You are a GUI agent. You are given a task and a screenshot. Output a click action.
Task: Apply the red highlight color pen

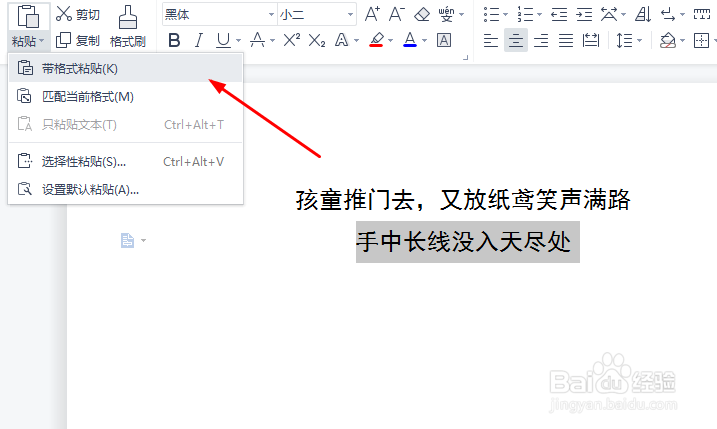tap(376, 41)
